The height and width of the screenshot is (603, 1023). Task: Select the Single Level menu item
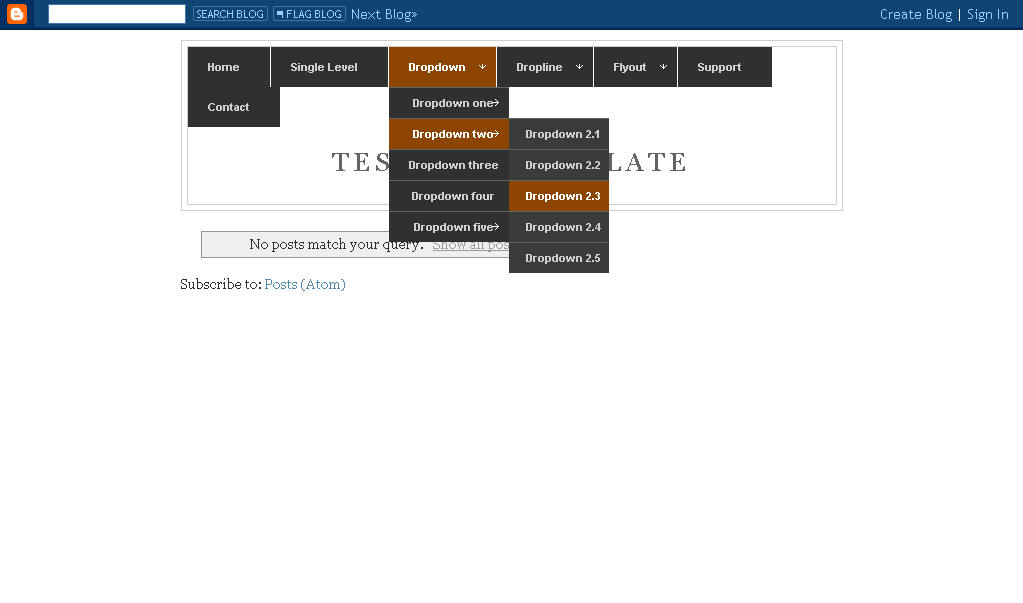[x=329, y=67]
